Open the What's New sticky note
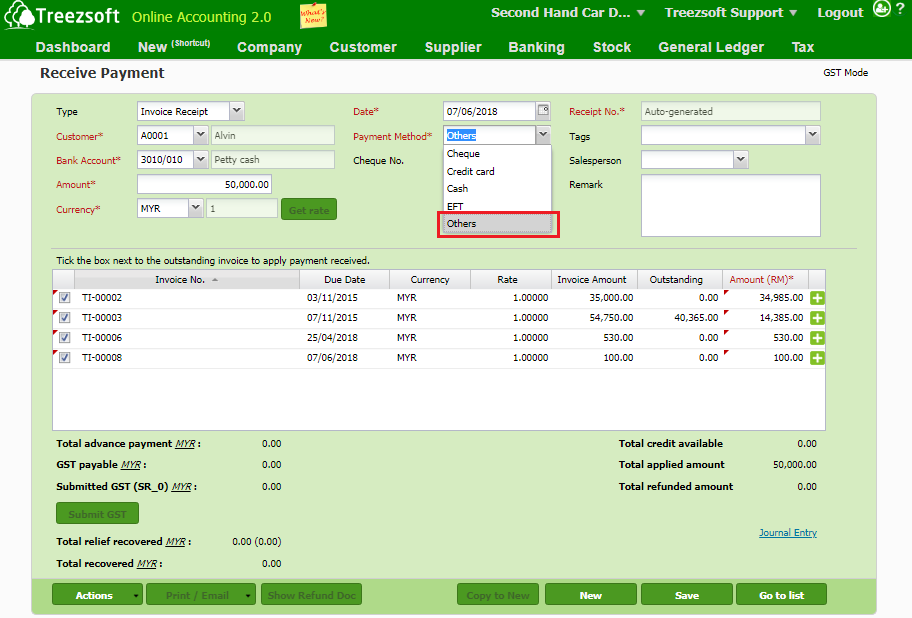The height and width of the screenshot is (618, 912). coord(313,16)
